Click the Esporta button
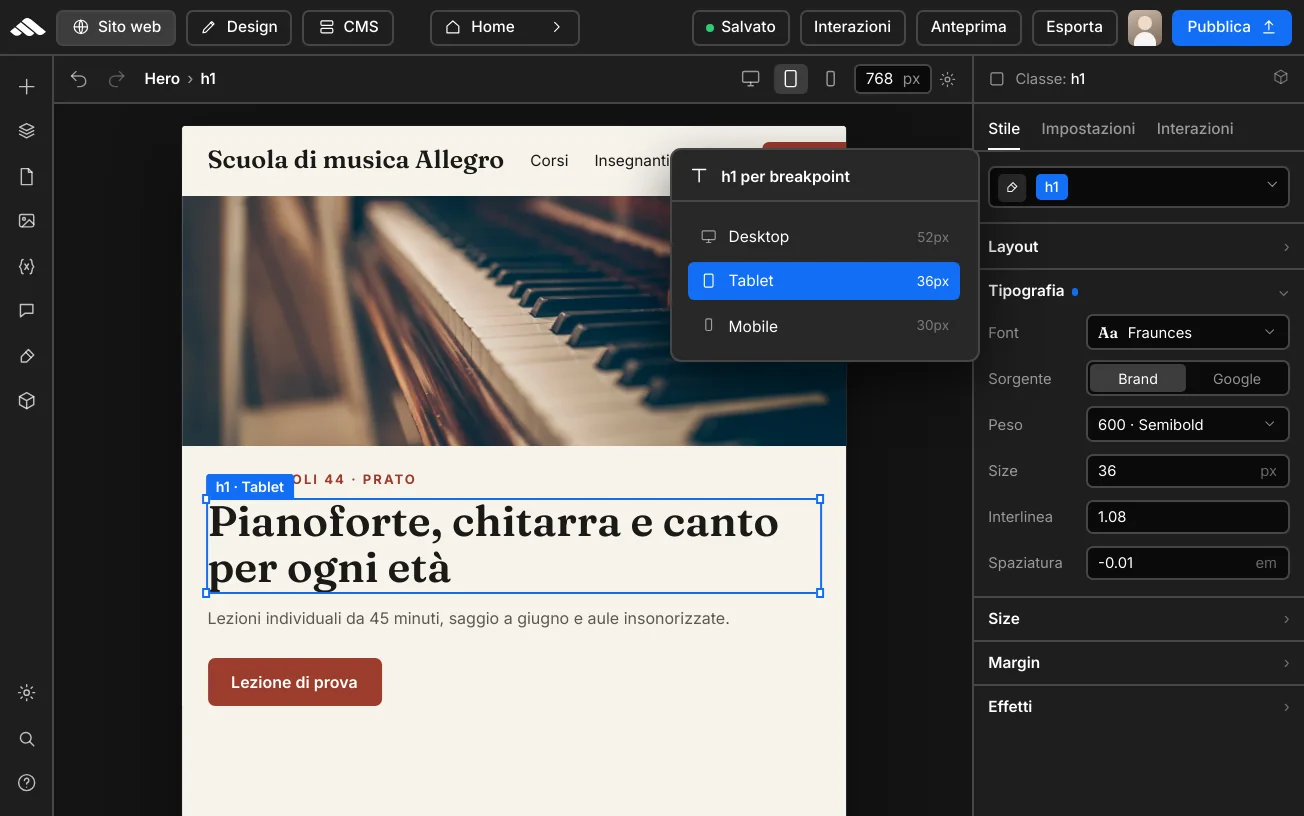 point(1075,27)
